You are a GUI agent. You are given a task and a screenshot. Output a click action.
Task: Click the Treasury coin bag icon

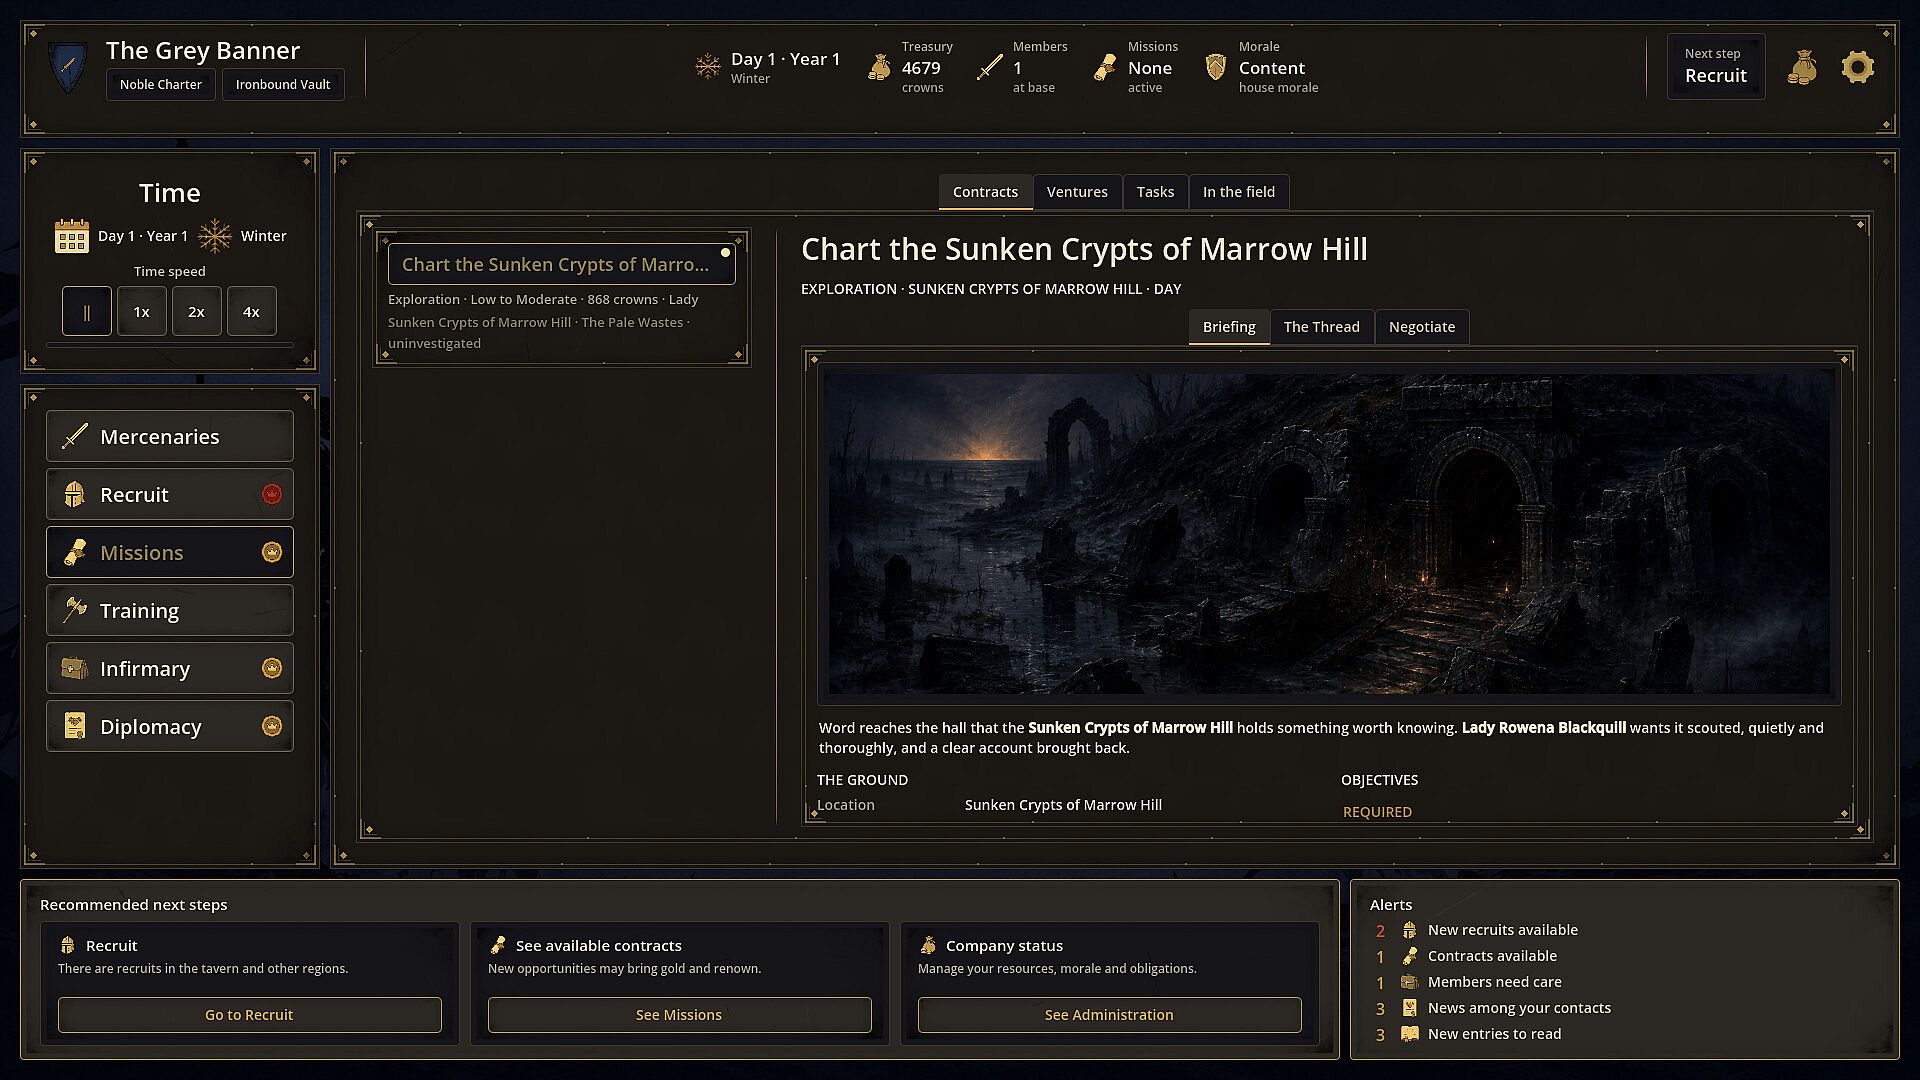pos(879,67)
